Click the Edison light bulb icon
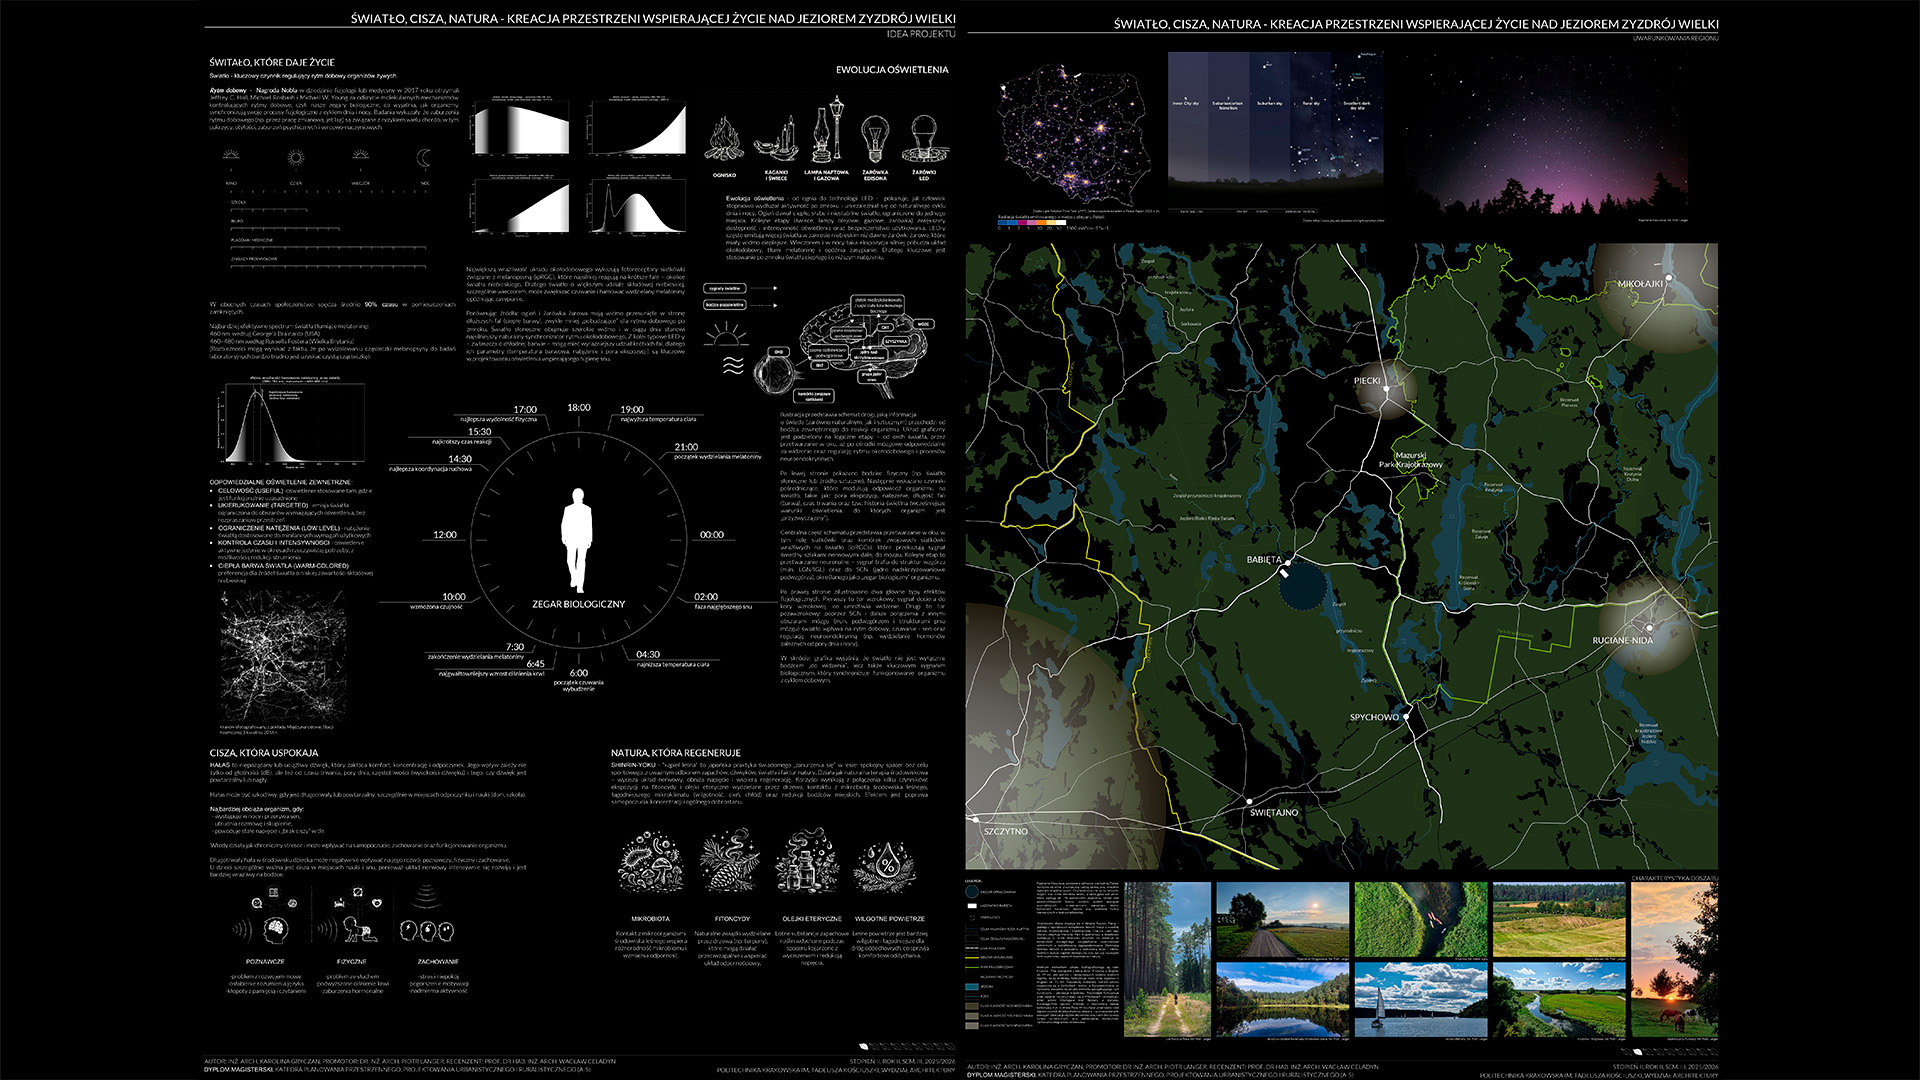The height and width of the screenshot is (1080, 1920). coord(875,137)
